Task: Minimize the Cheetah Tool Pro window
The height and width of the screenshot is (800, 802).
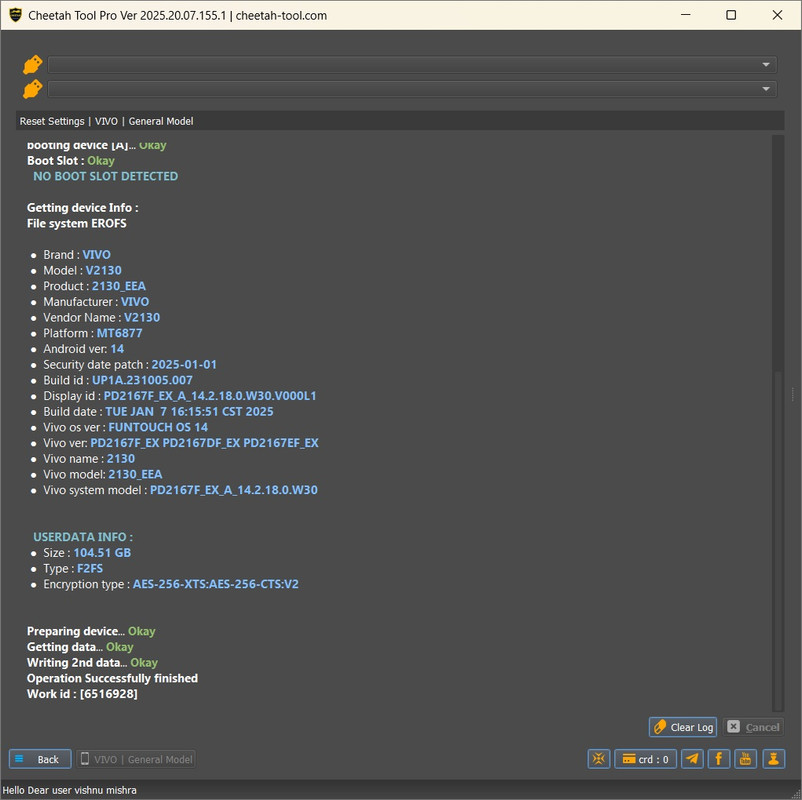Action: pos(686,15)
